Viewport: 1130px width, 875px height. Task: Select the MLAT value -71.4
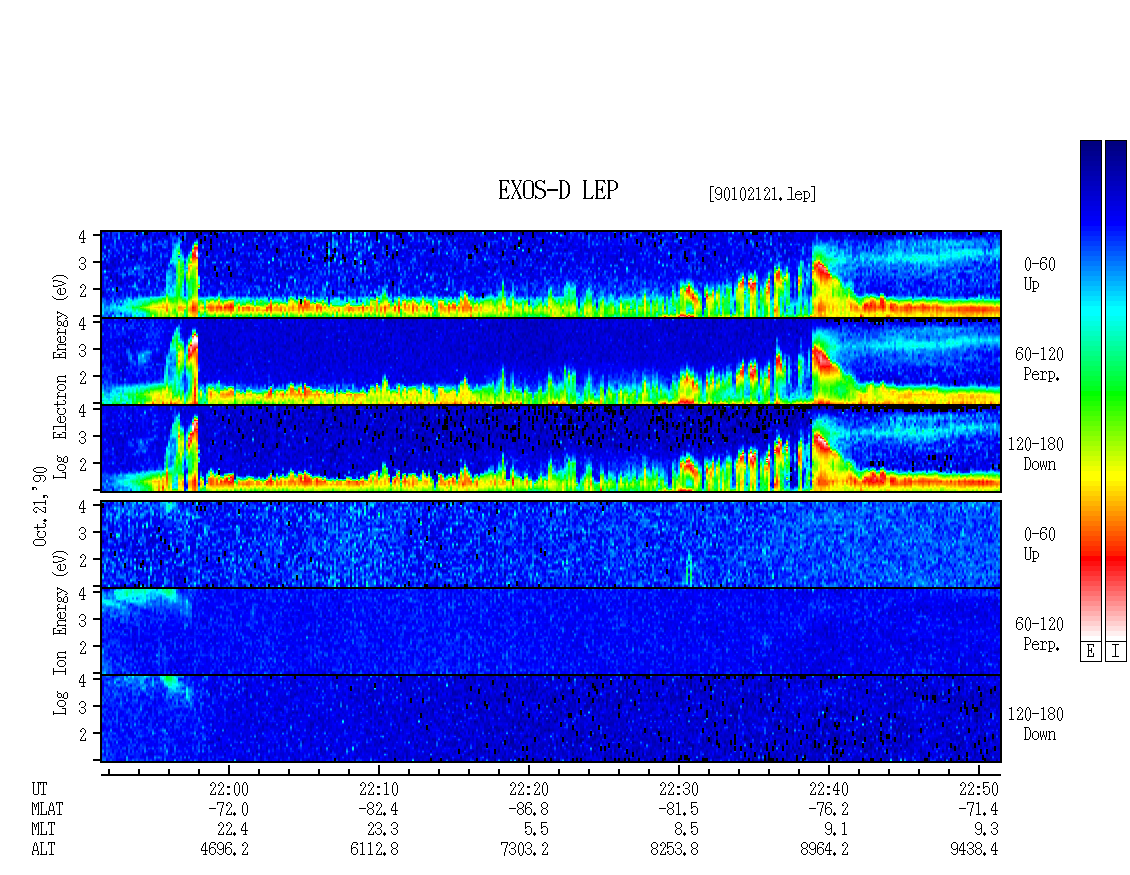[x=978, y=809]
